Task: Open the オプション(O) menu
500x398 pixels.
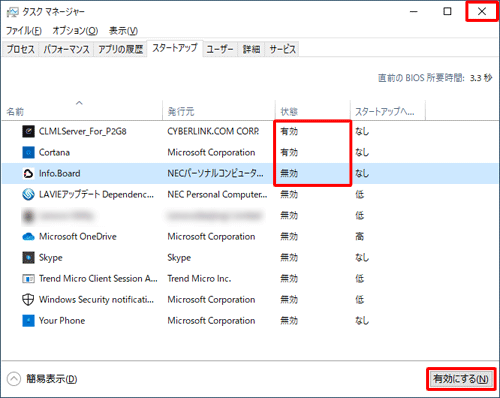Action: (75, 31)
